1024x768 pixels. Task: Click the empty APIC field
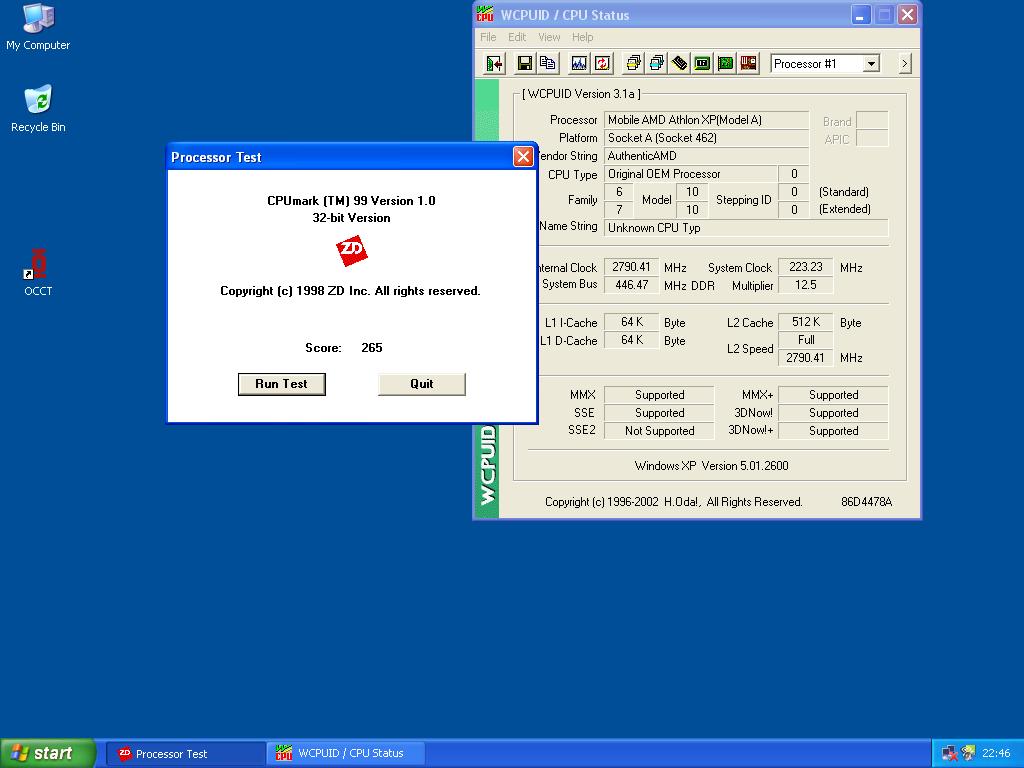tap(872, 138)
